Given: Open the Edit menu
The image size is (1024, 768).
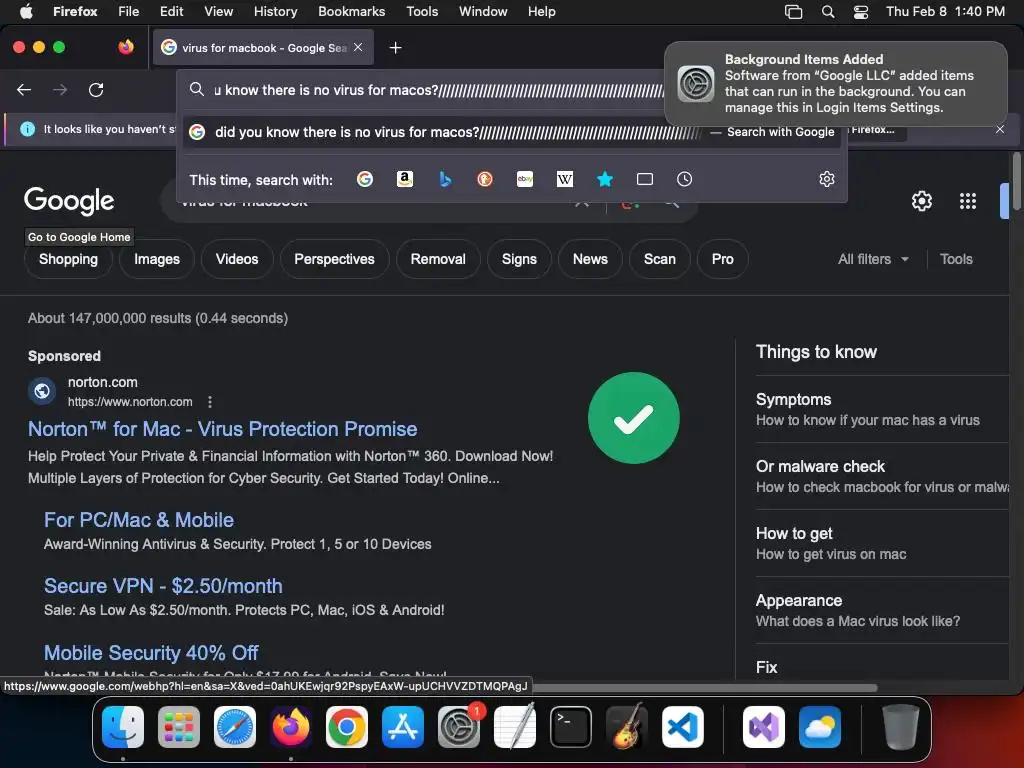Looking at the screenshot, I should tap(172, 12).
